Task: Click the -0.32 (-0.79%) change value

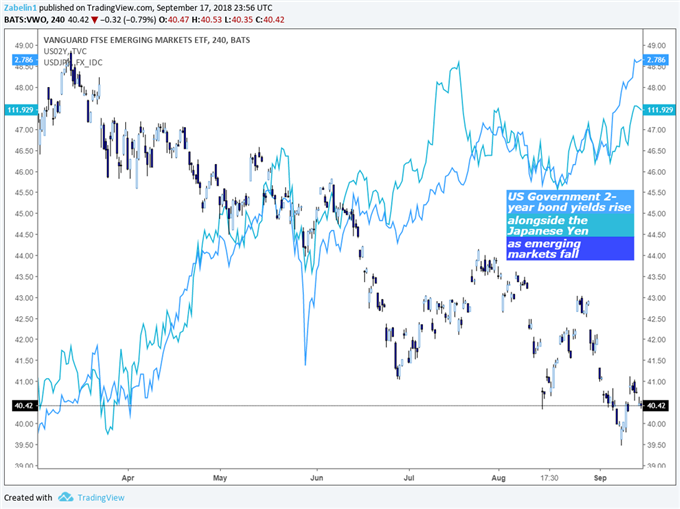Action: pos(128,20)
